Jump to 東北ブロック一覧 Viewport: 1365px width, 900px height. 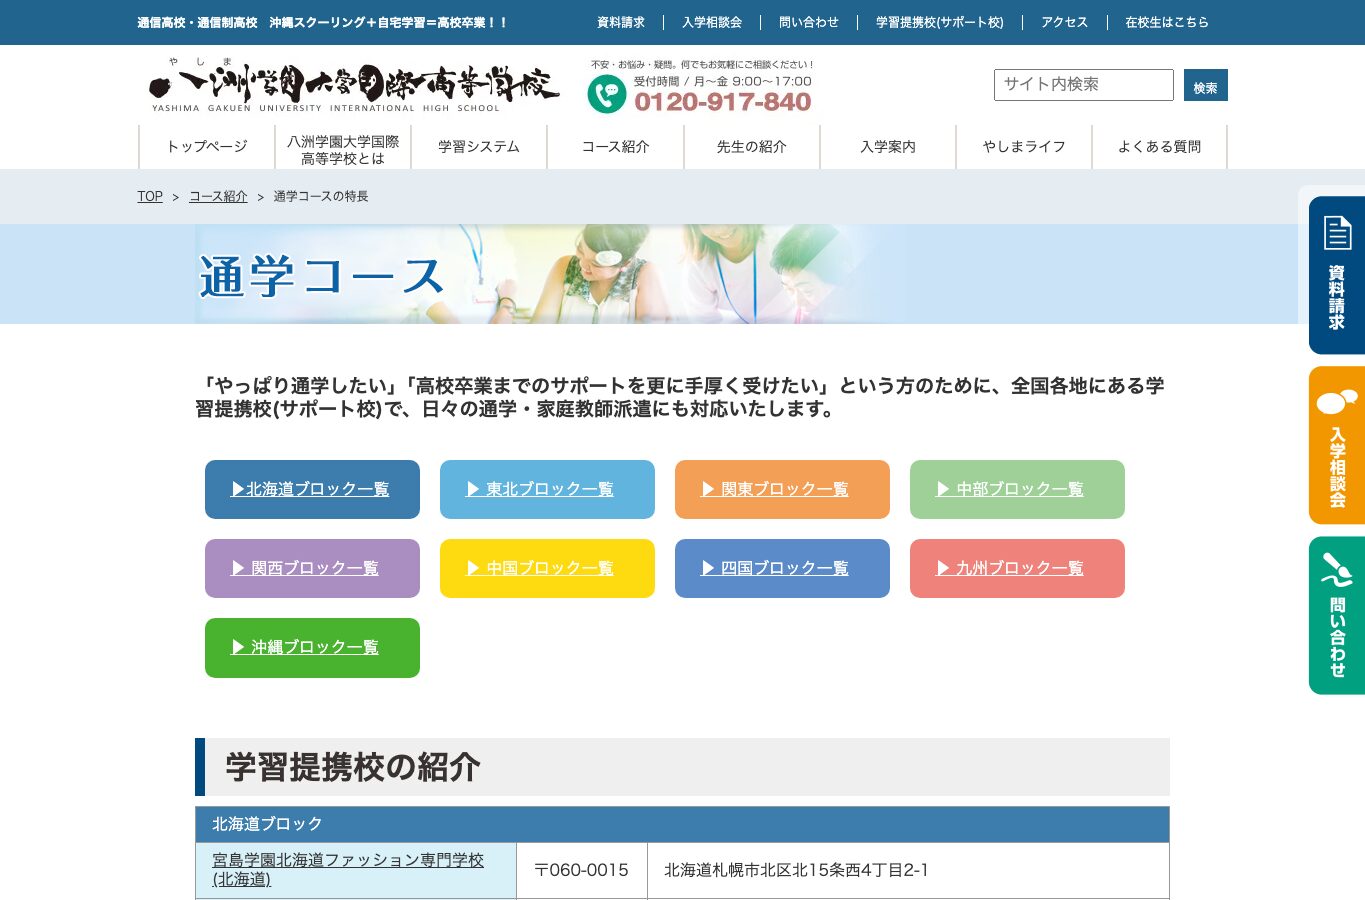coord(547,489)
